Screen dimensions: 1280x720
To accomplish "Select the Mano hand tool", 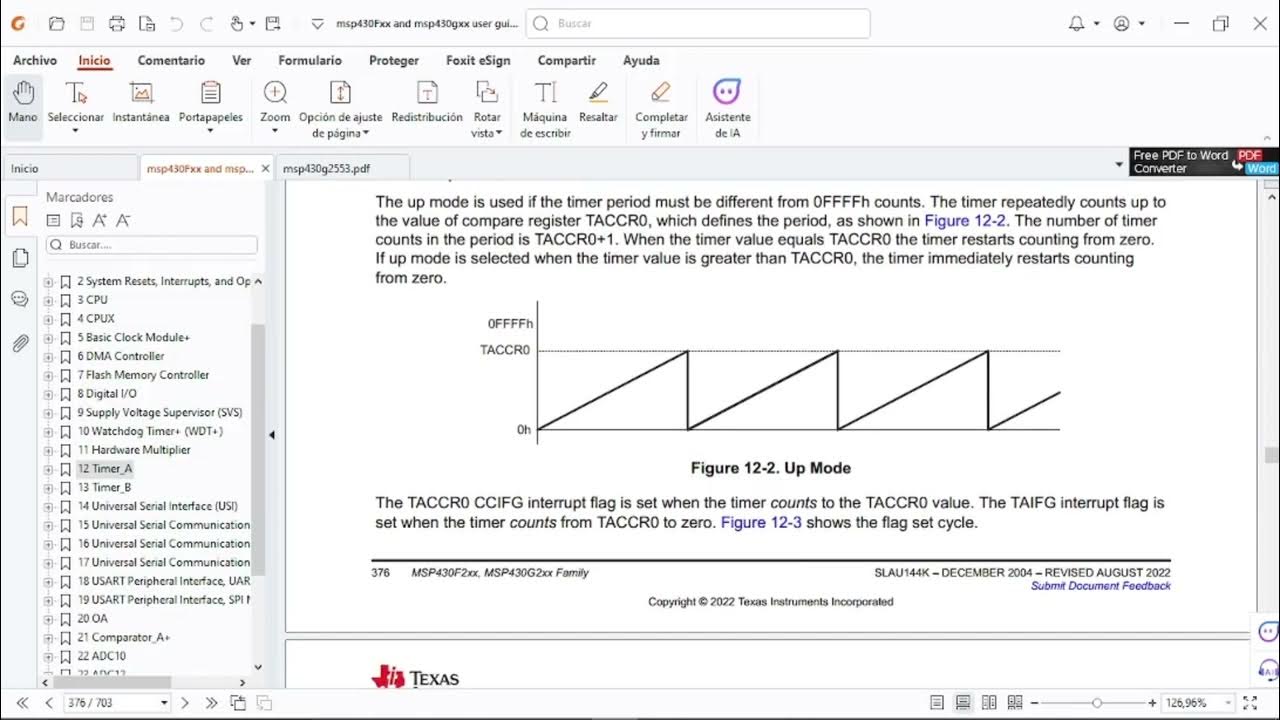I will (23, 103).
